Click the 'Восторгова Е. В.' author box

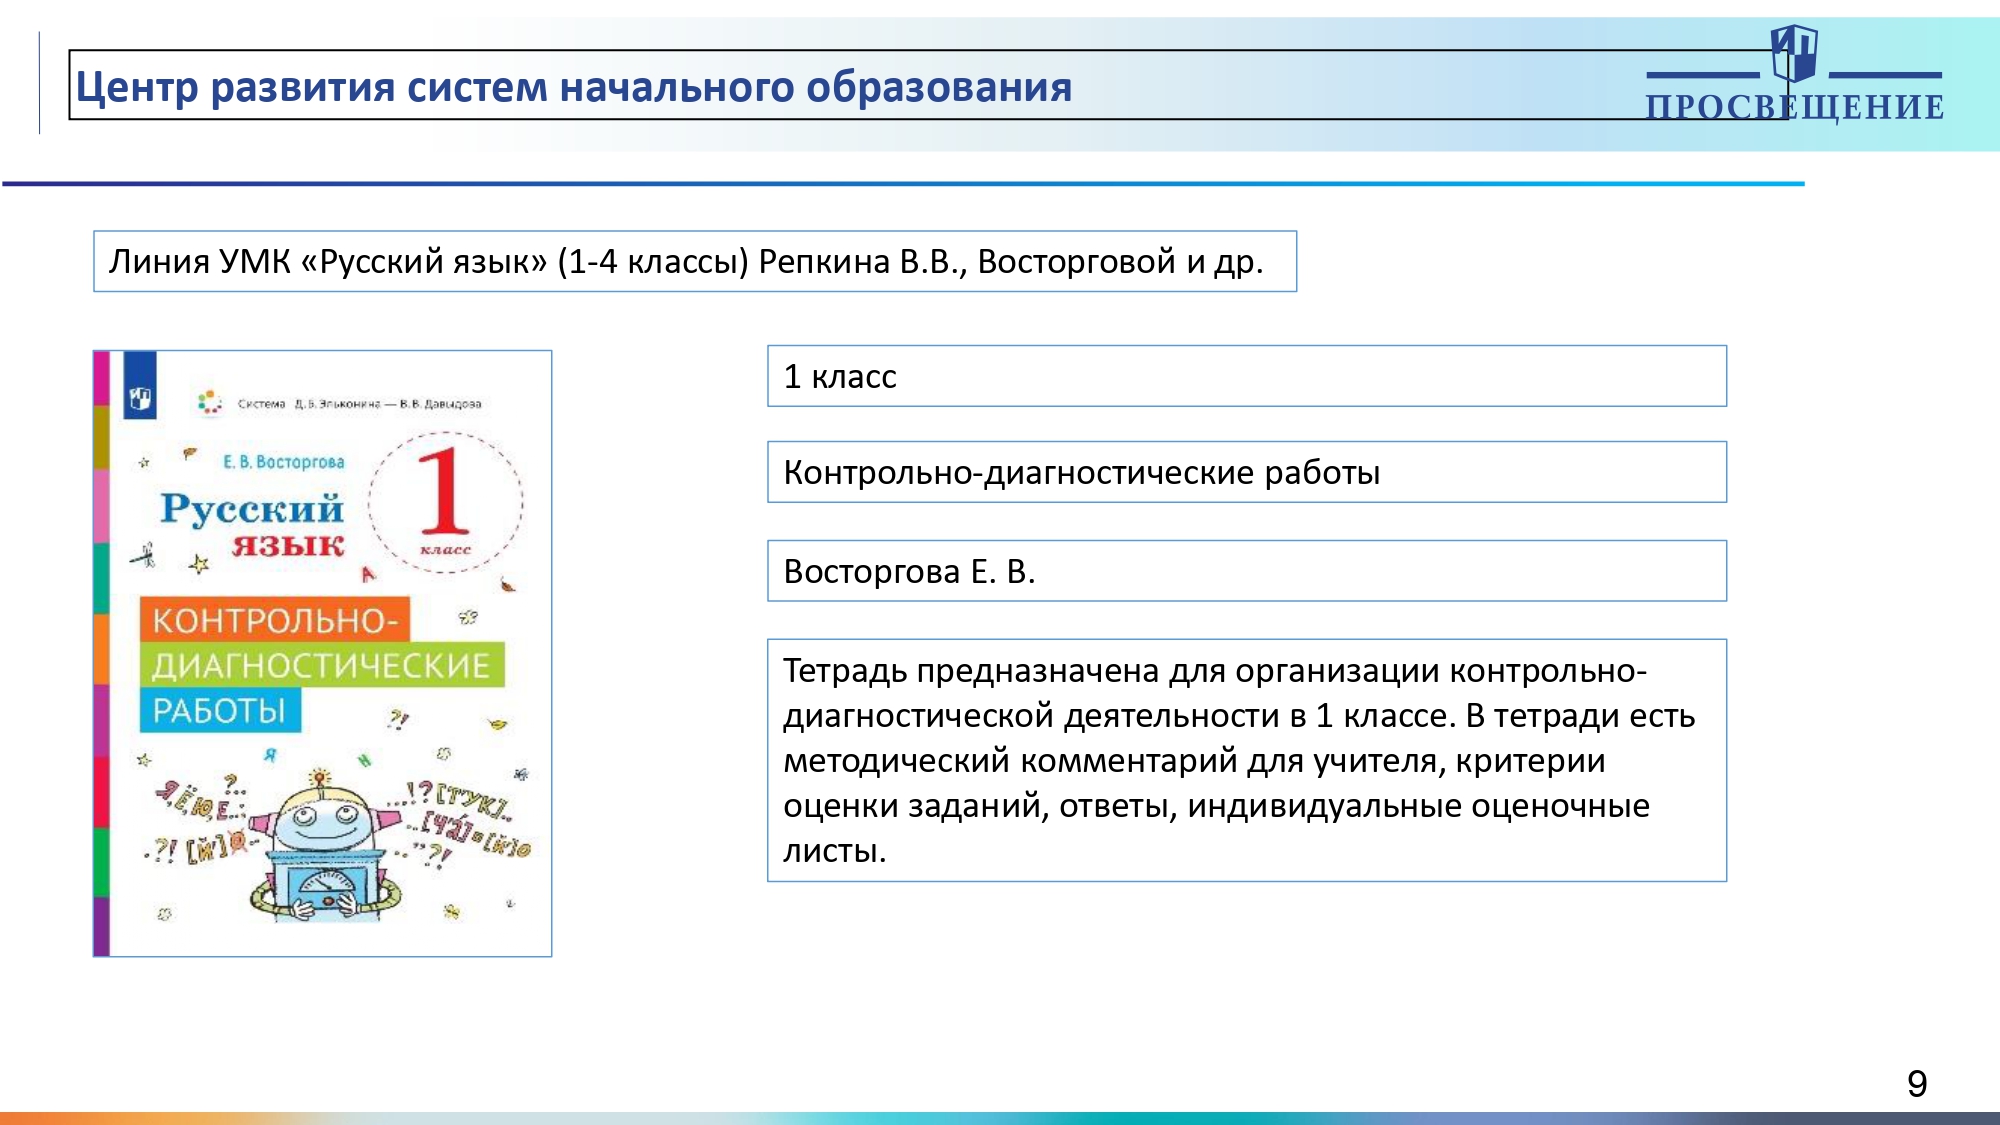[1247, 571]
